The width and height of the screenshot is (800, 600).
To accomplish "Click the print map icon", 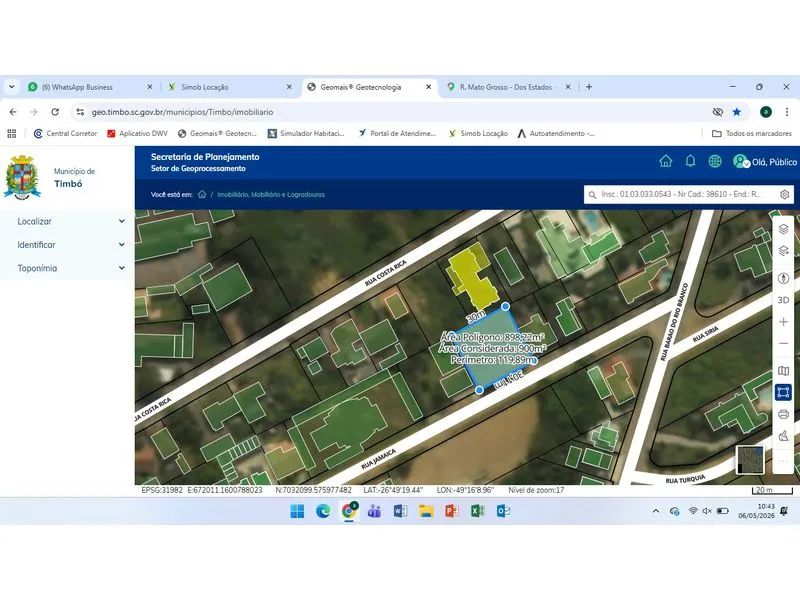I will [x=783, y=414].
